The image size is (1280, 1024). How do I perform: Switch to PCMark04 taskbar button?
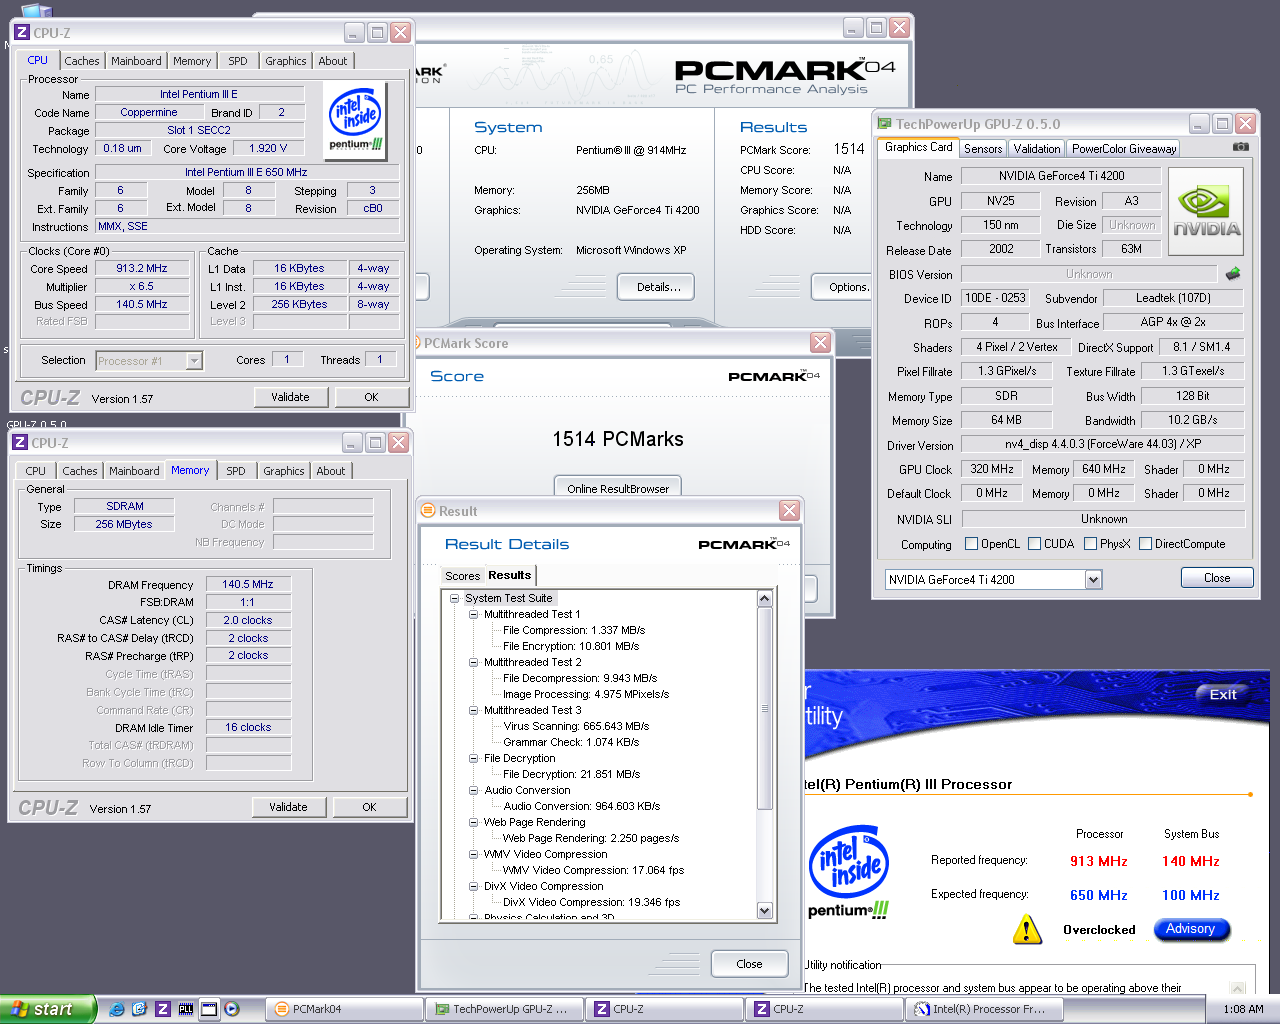click(345, 1009)
